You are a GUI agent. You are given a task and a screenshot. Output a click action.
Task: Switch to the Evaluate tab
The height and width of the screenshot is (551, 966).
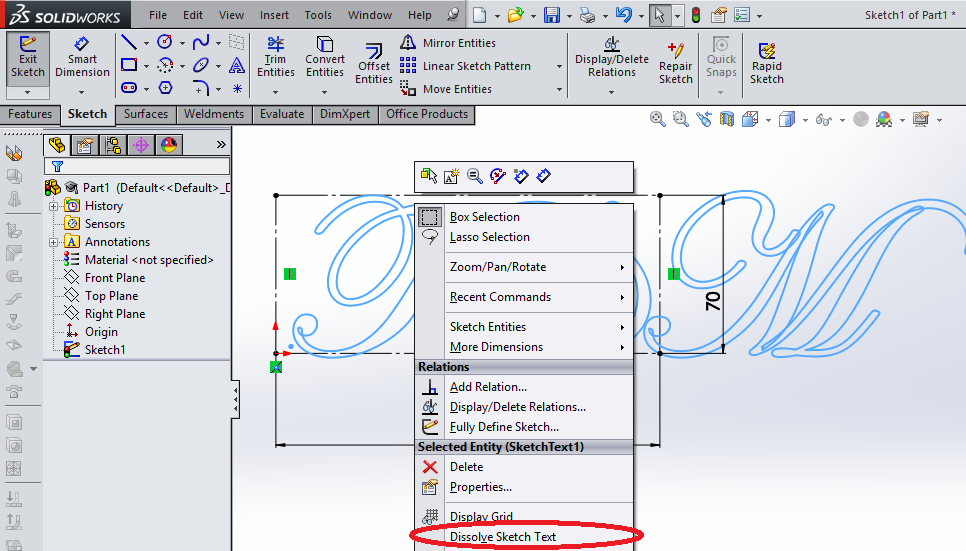(282, 114)
